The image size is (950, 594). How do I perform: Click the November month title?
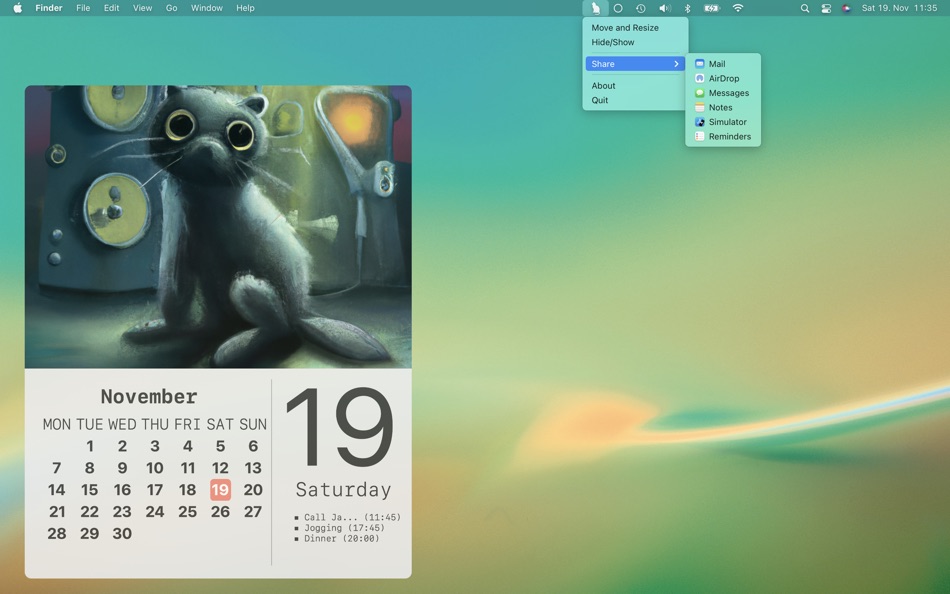pyautogui.click(x=149, y=396)
